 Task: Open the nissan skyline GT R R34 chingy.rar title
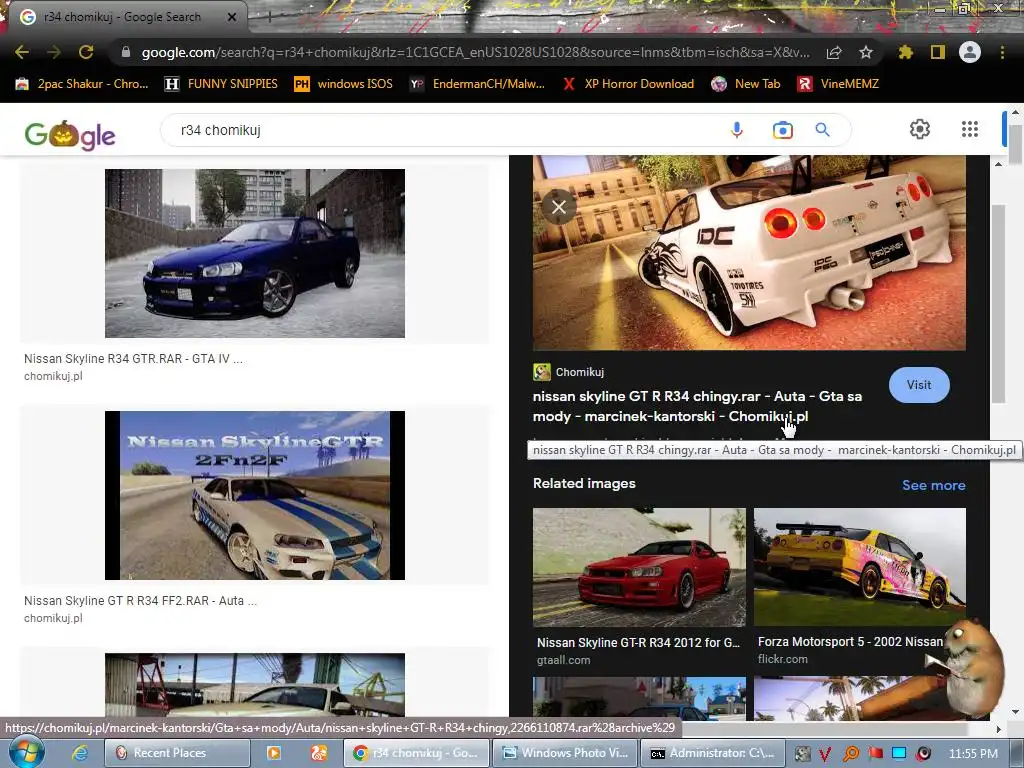pos(697,406)
